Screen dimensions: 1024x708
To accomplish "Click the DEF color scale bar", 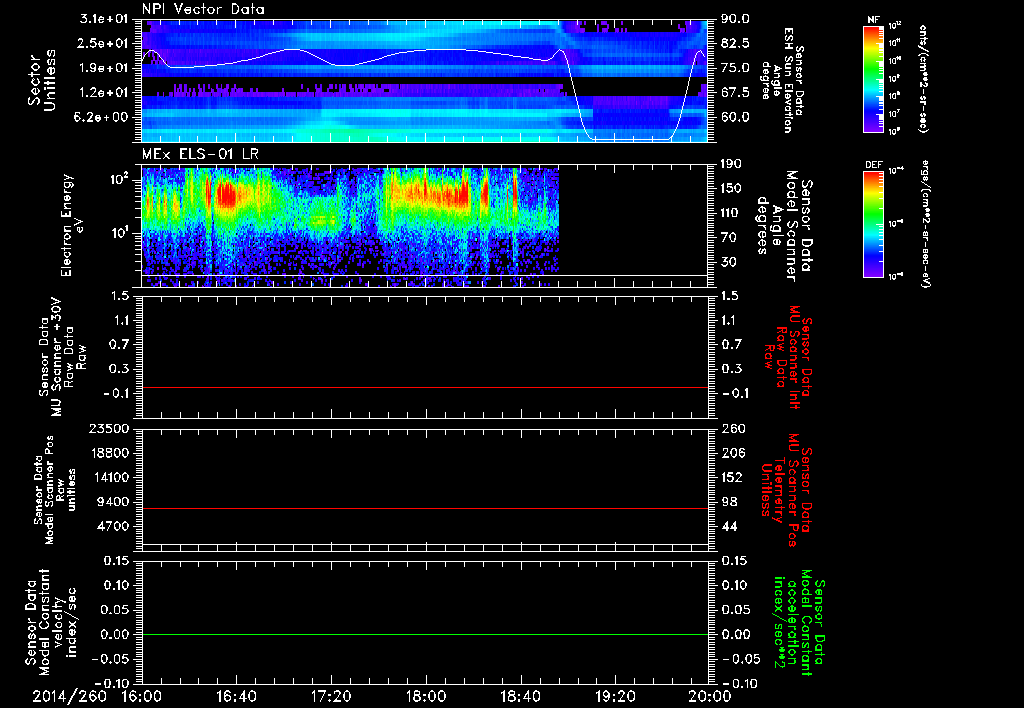I will pyautogui.click(x=870, y=222).
